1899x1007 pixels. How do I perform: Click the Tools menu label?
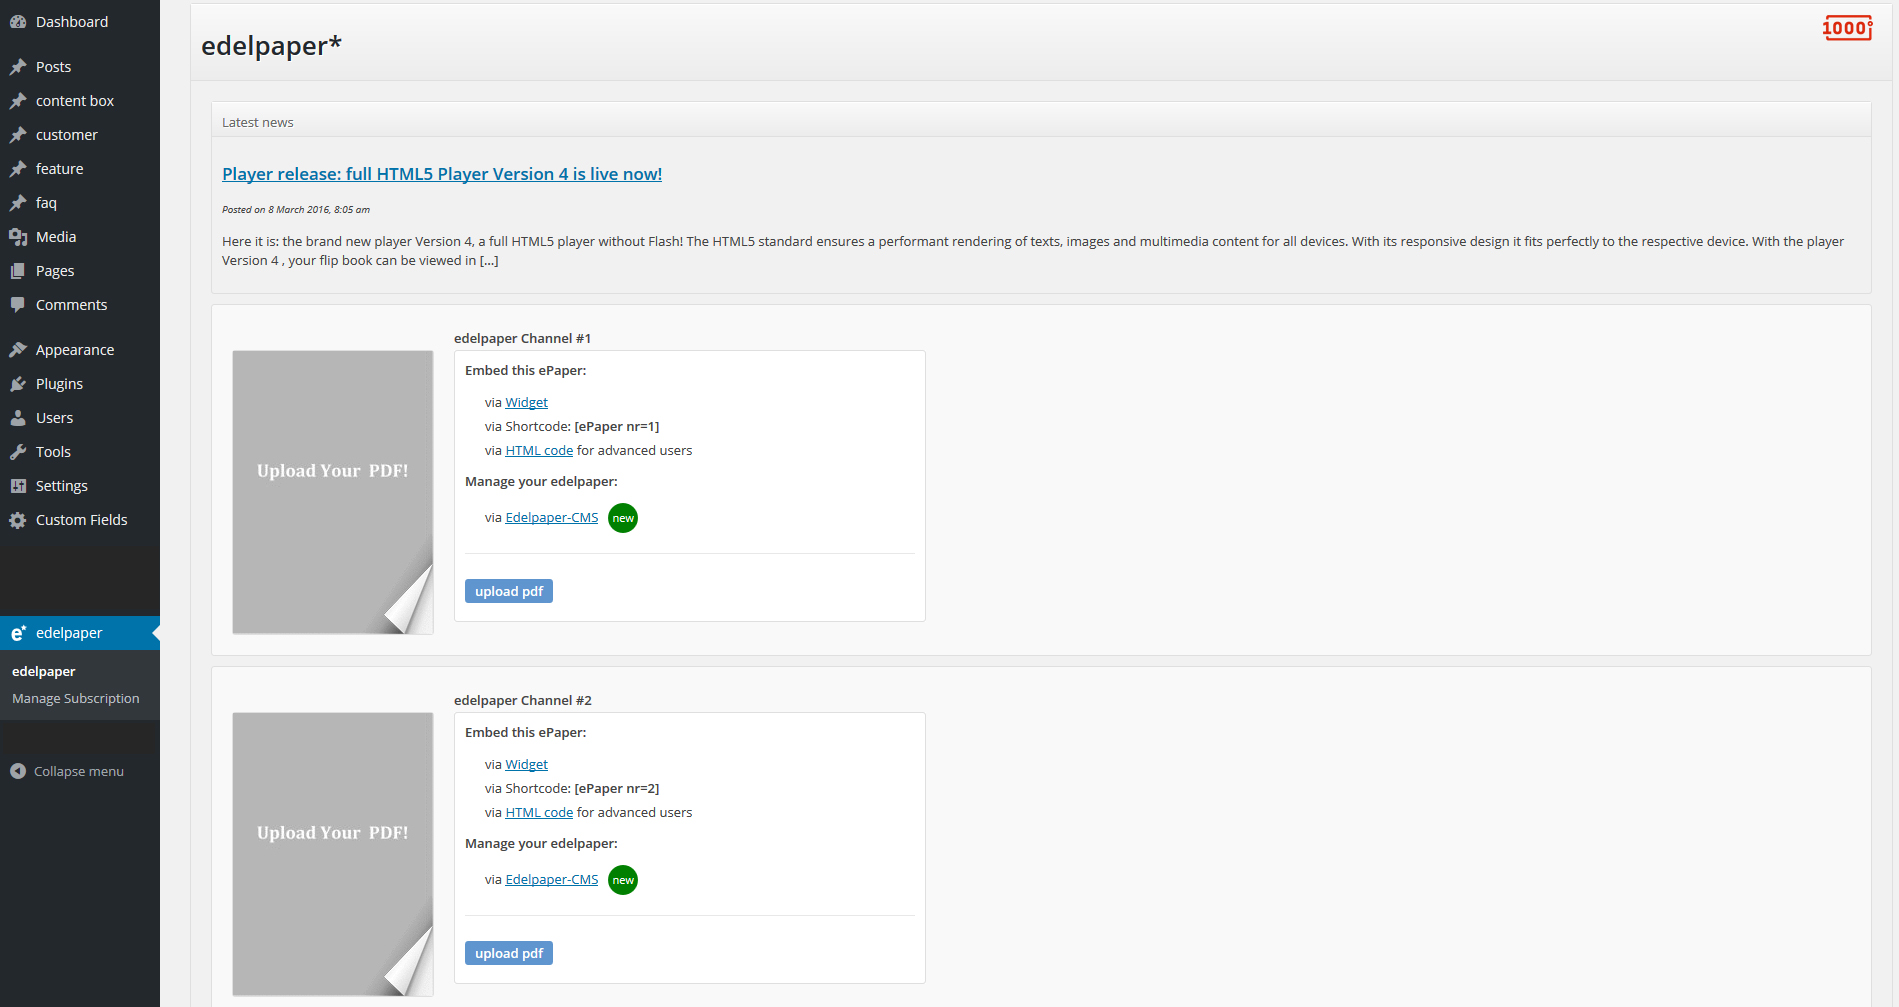[53, 452]
